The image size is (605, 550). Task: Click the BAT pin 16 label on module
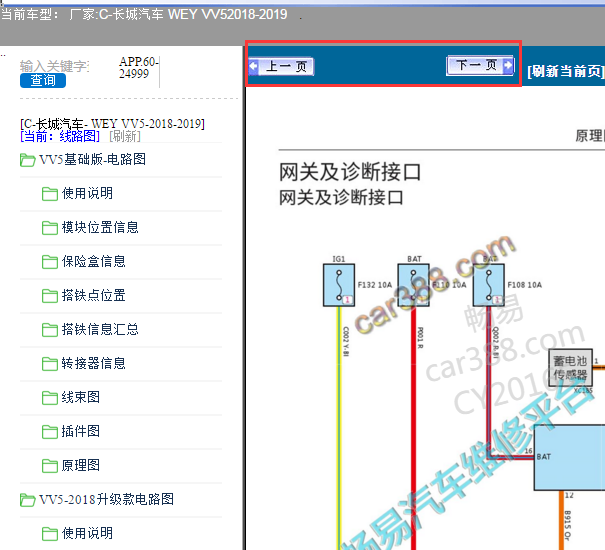[544, 457]
